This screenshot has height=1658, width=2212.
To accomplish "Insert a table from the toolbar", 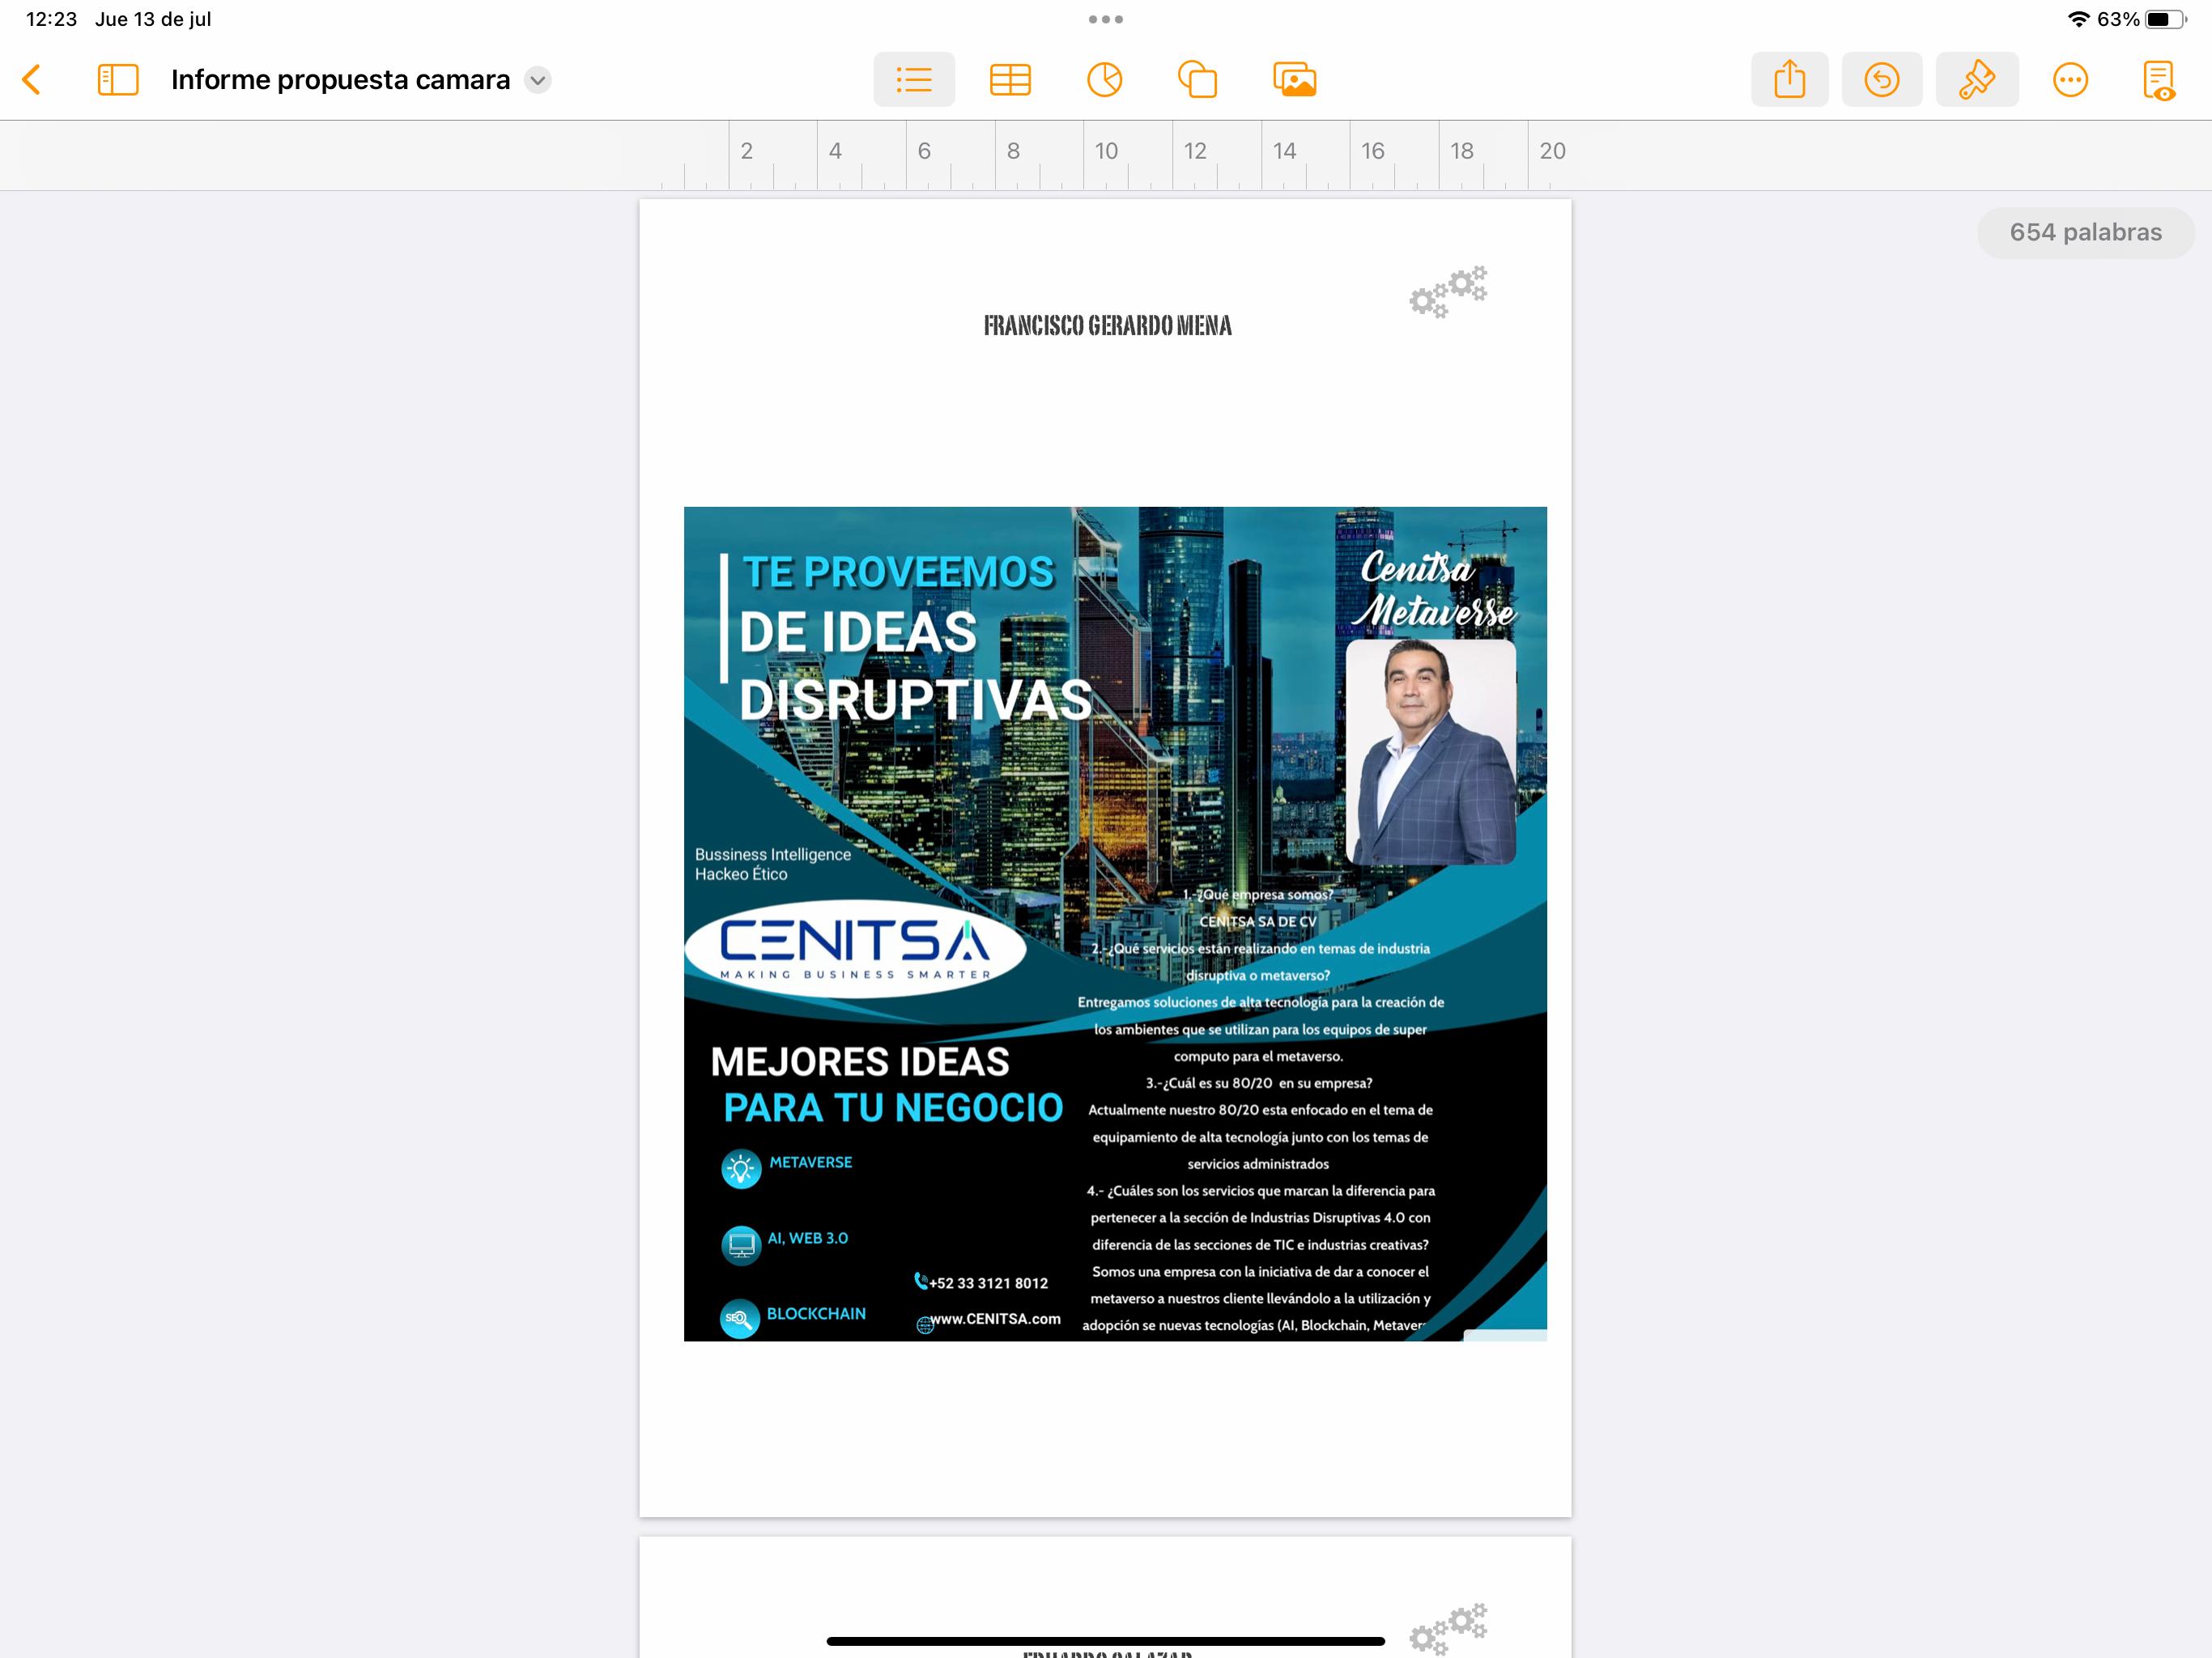I will 1010,80.
